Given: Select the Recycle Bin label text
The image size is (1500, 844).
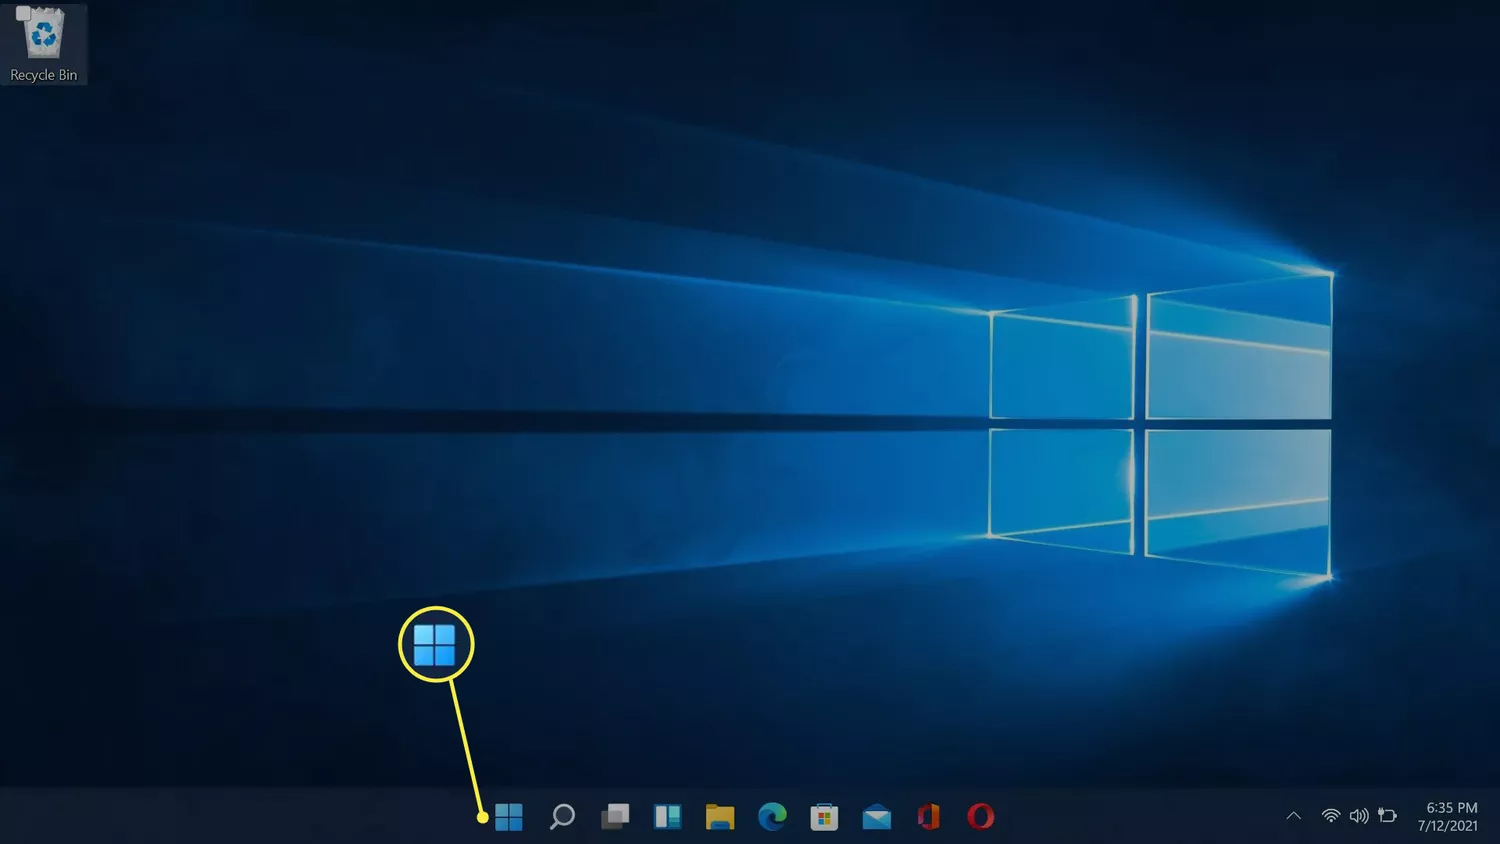Looking at the screenshot, I should 42,74.
